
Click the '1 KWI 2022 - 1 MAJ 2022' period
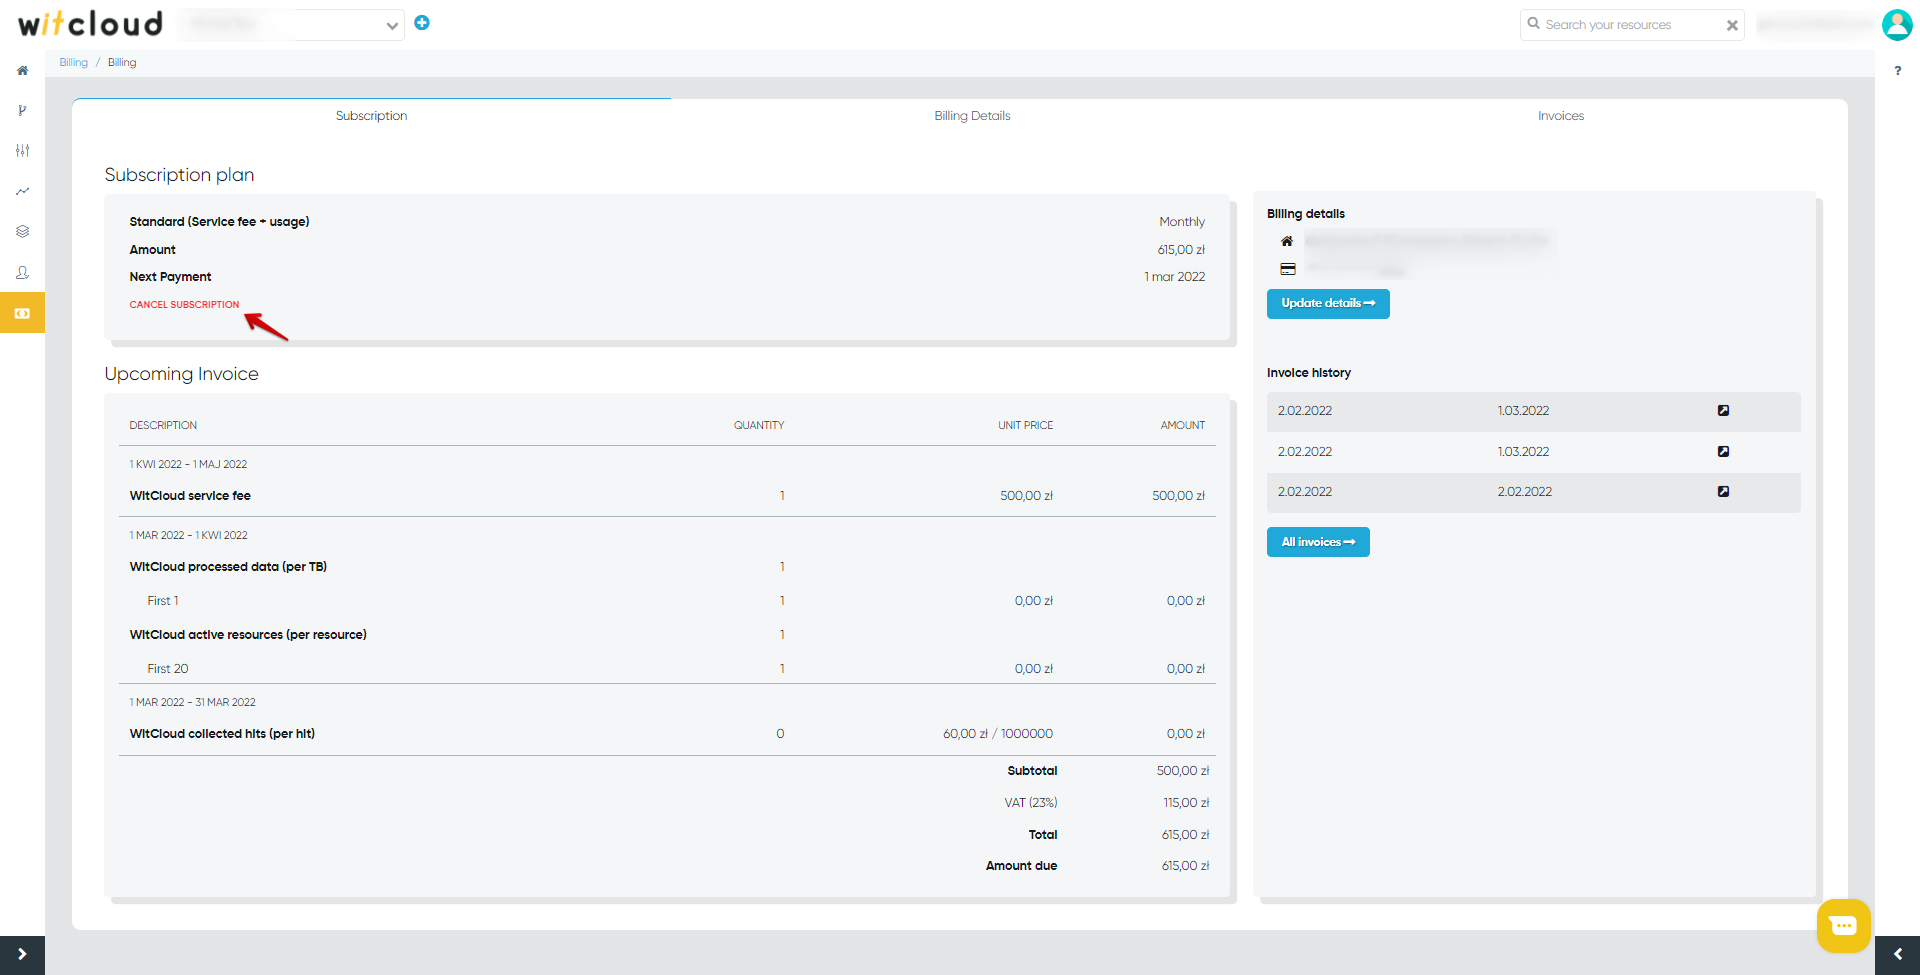click(188, 465)
